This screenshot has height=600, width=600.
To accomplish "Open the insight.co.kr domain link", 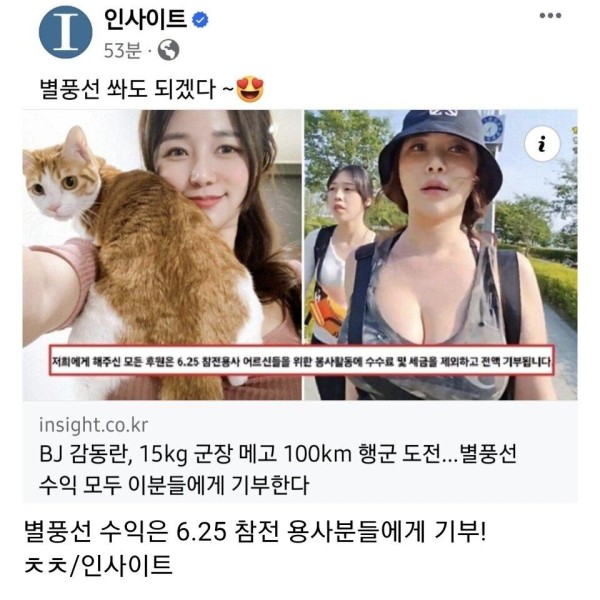I will (93, 426).
